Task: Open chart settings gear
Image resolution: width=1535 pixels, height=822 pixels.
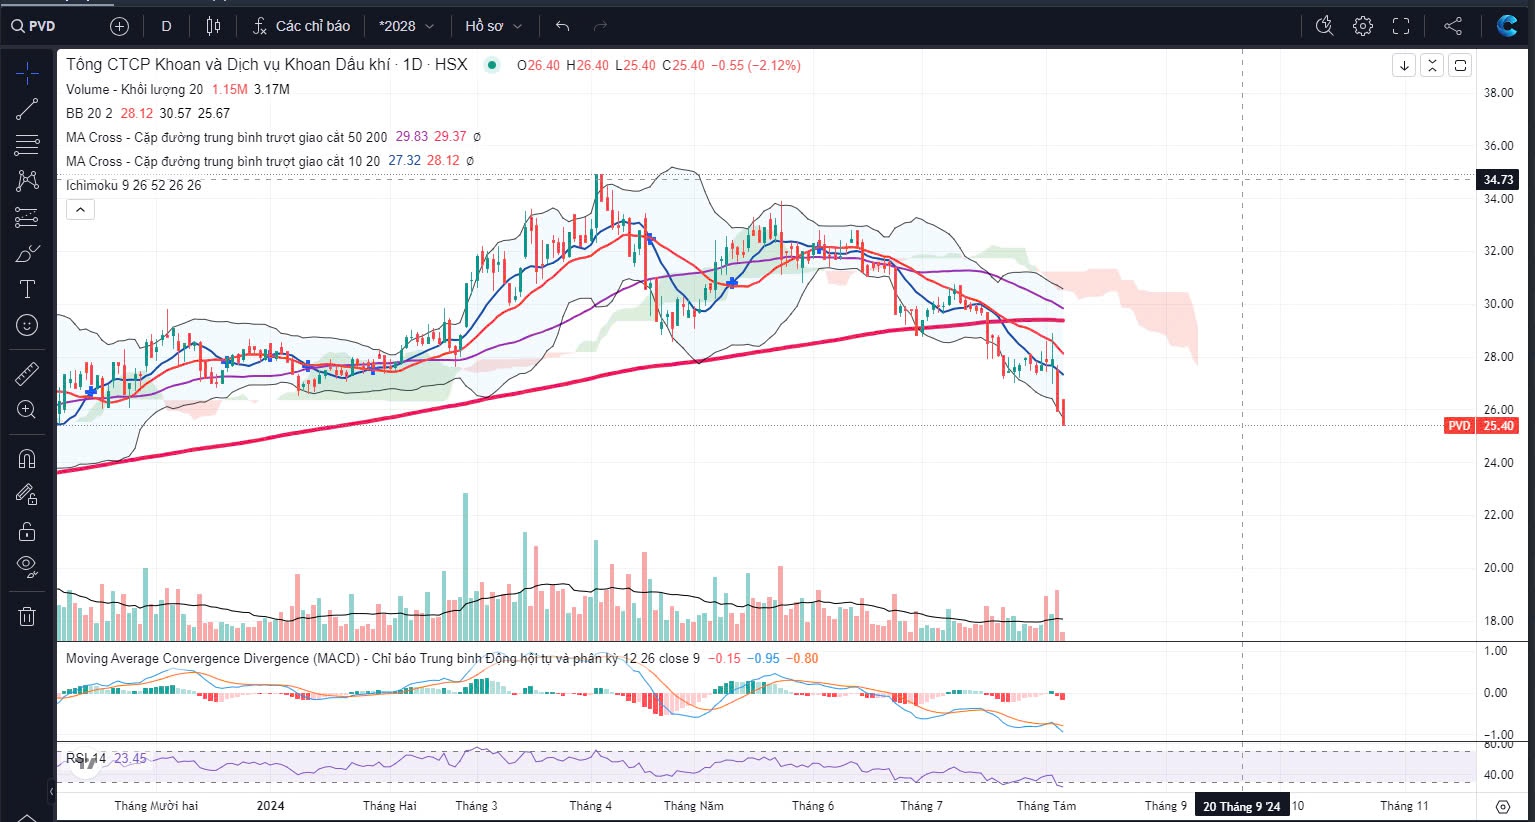Action: click(x=1363, y=26)
